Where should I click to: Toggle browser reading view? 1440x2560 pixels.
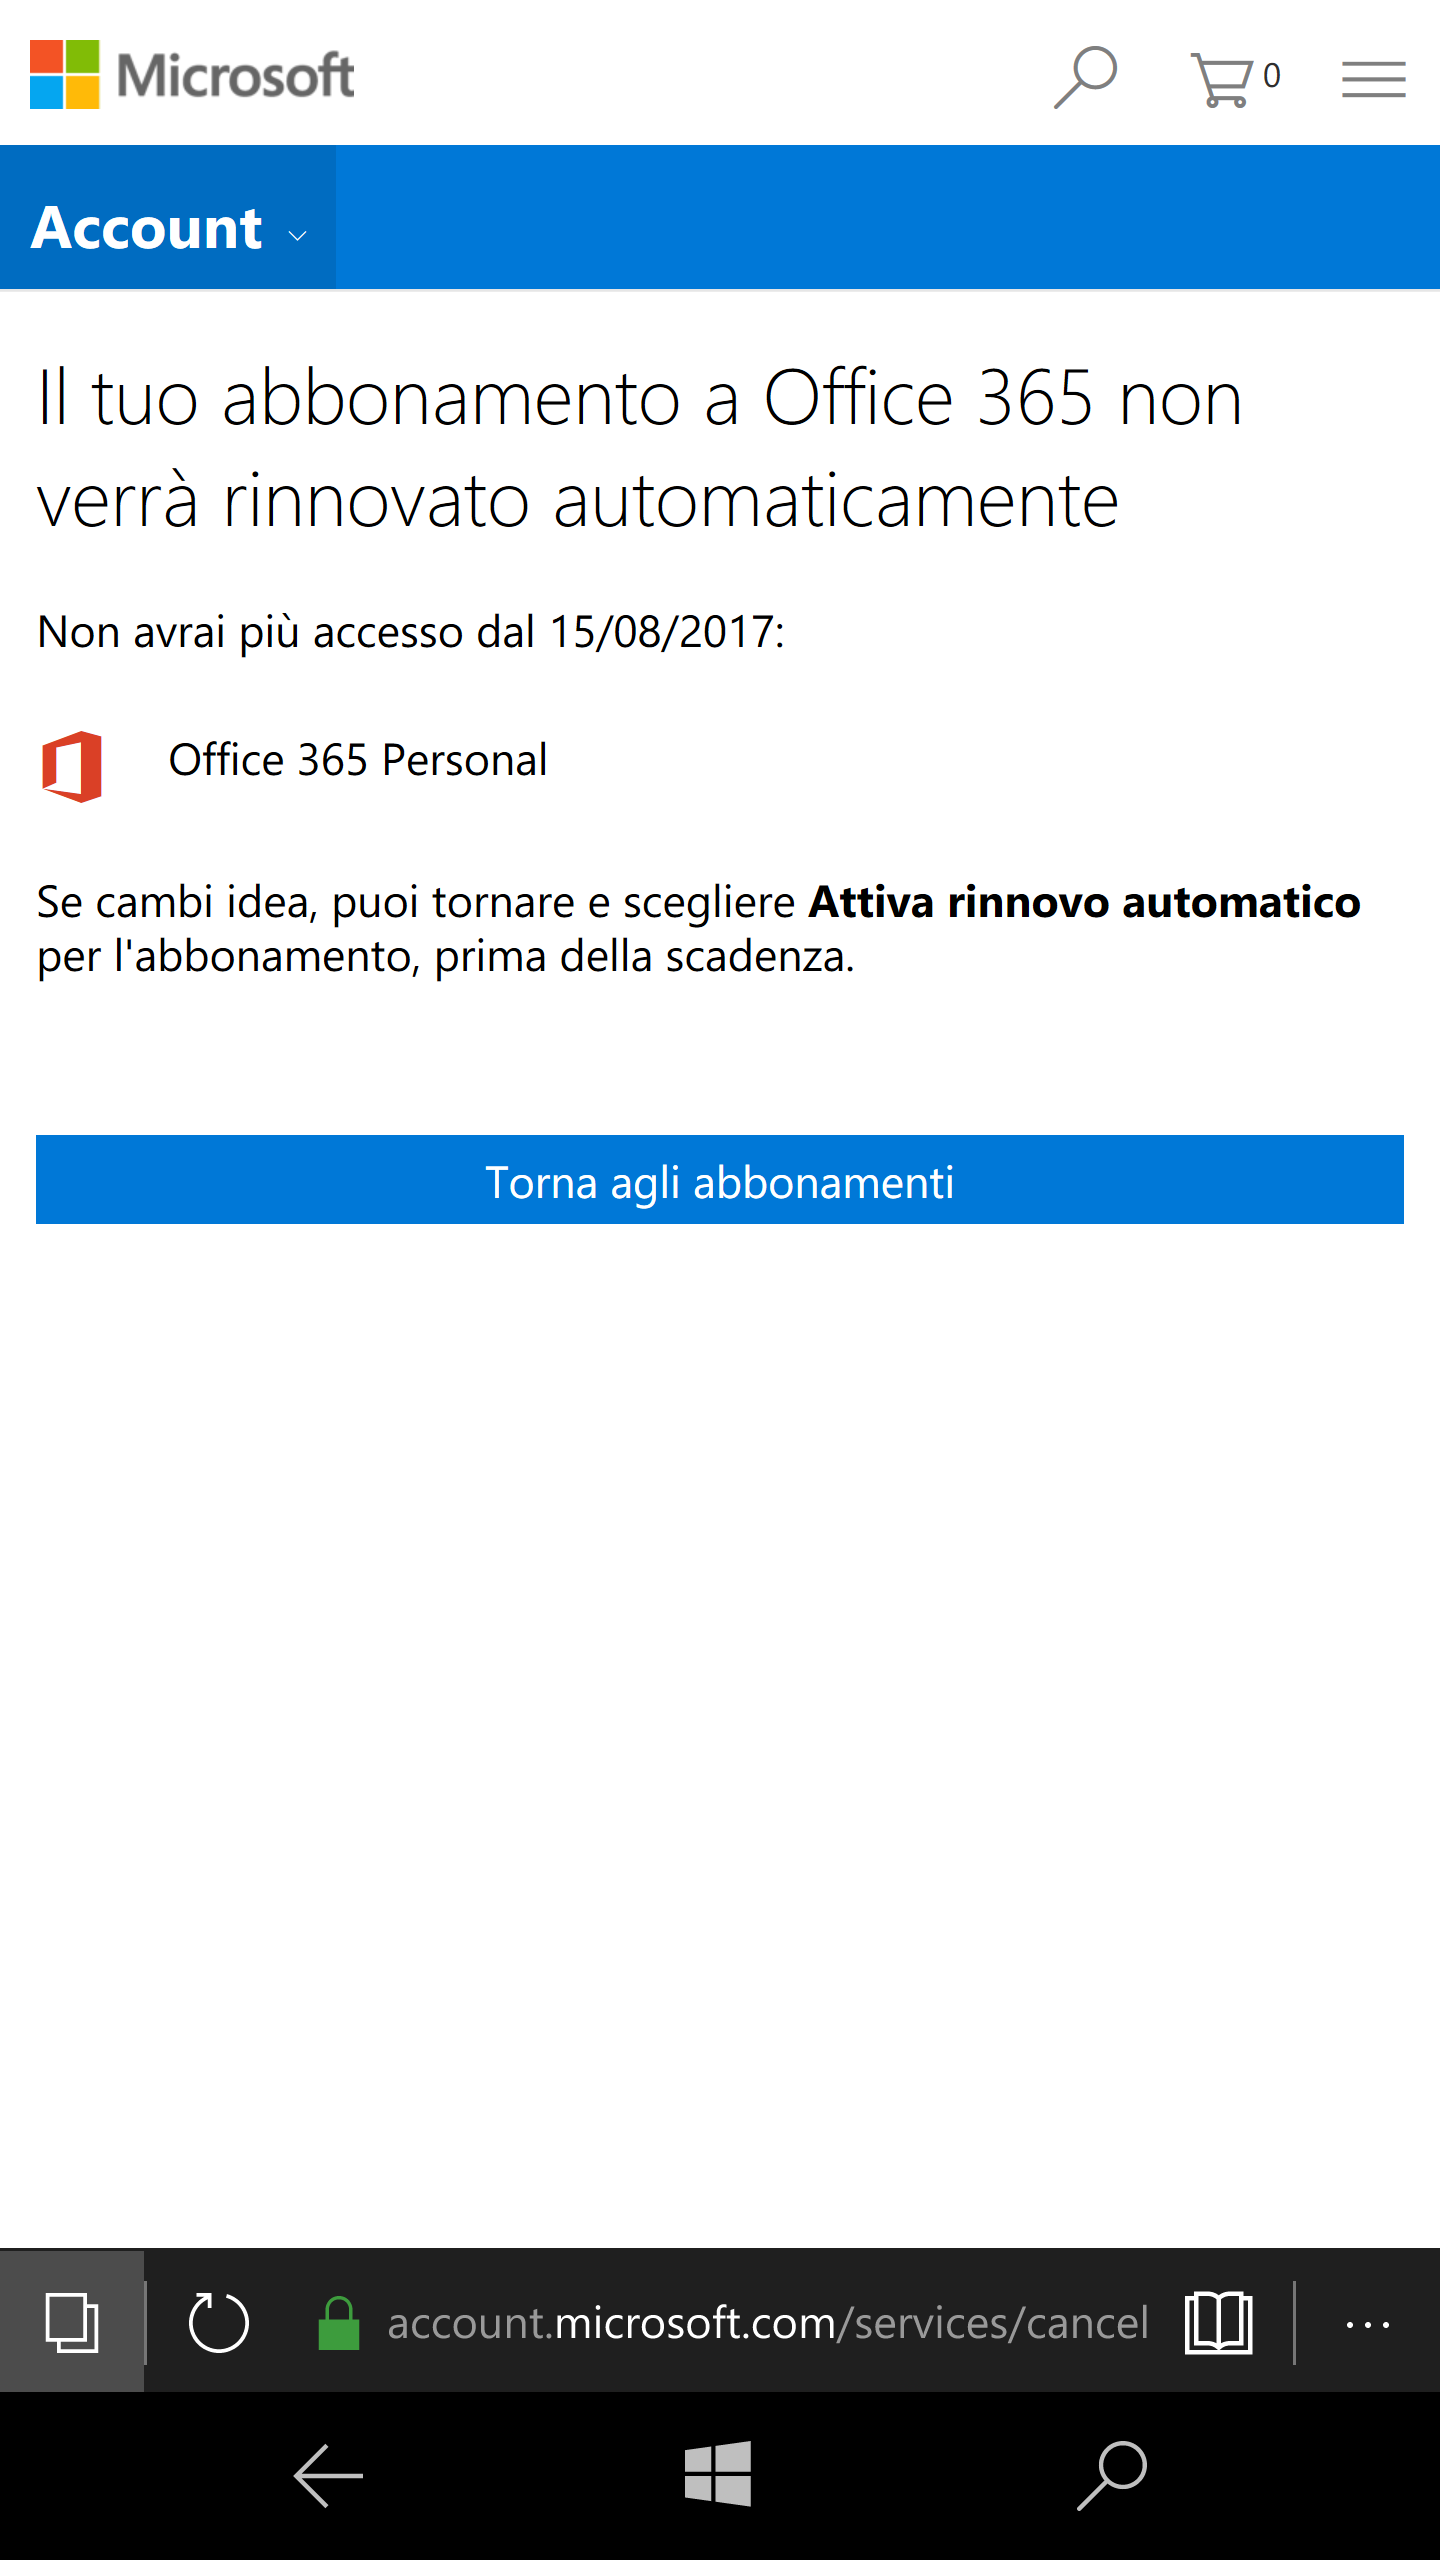tap(1218, 2322)
